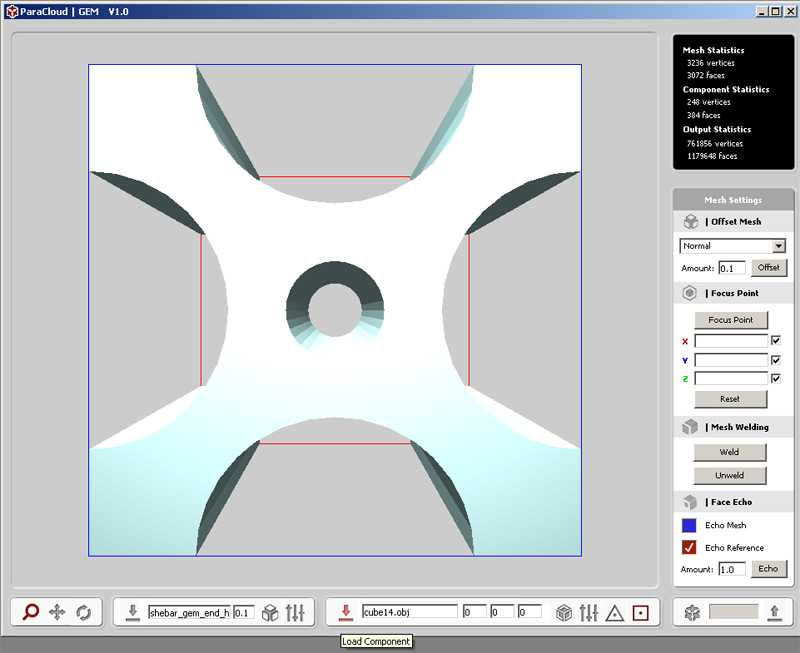This screenshot has height=653, width=800.
Task: Open component sliders settings icon
Action: click(x=589, y=612)
